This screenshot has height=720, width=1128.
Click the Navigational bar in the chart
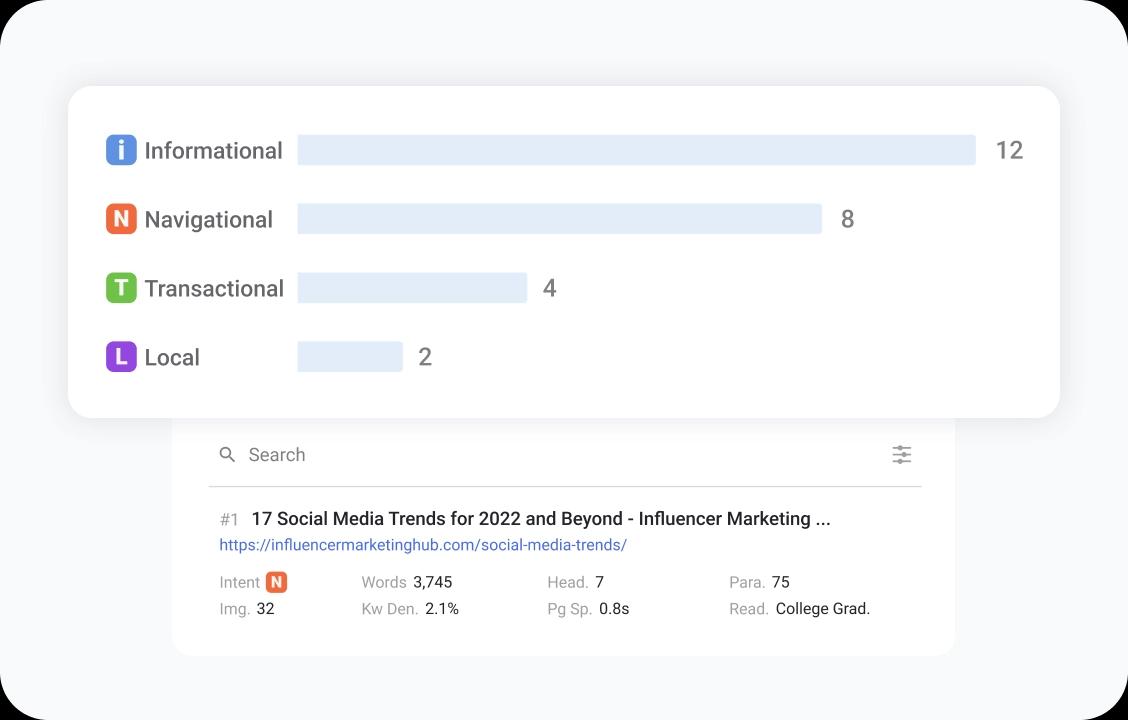559,219
